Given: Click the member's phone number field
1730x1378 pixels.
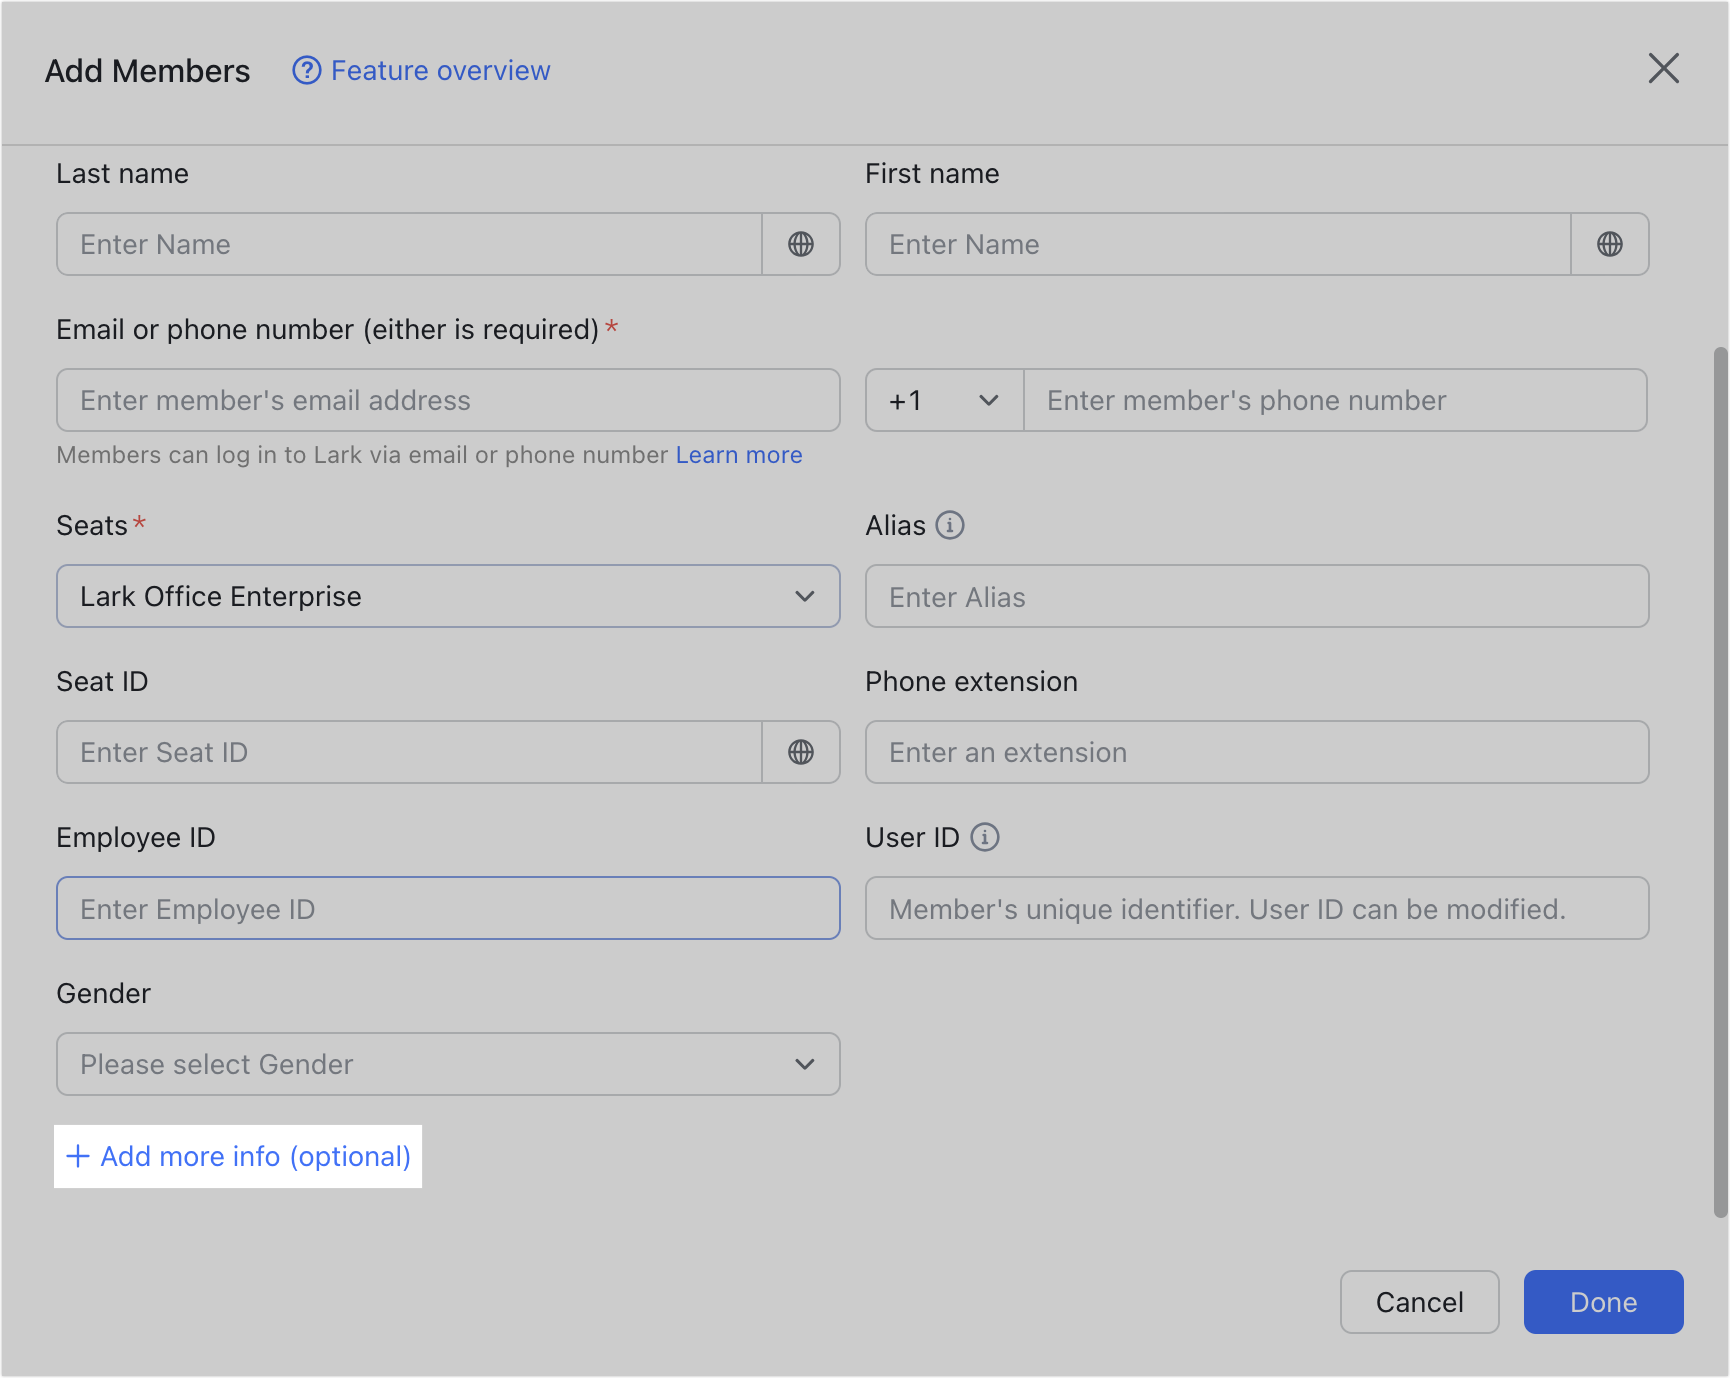Looking at the screenshot, I should point(1336,400).
